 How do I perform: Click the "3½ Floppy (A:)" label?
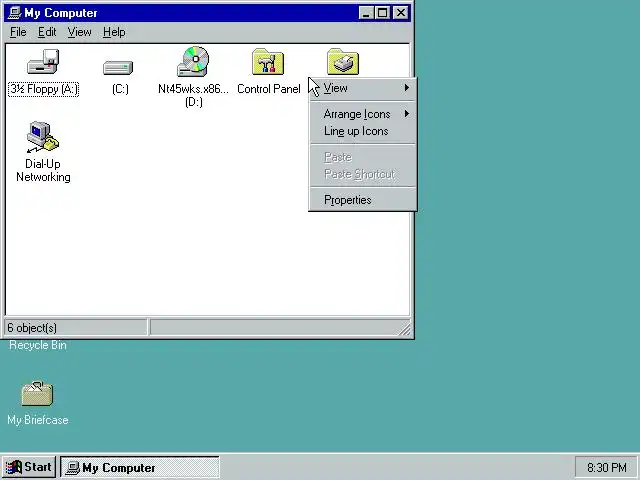click(43, 89)
